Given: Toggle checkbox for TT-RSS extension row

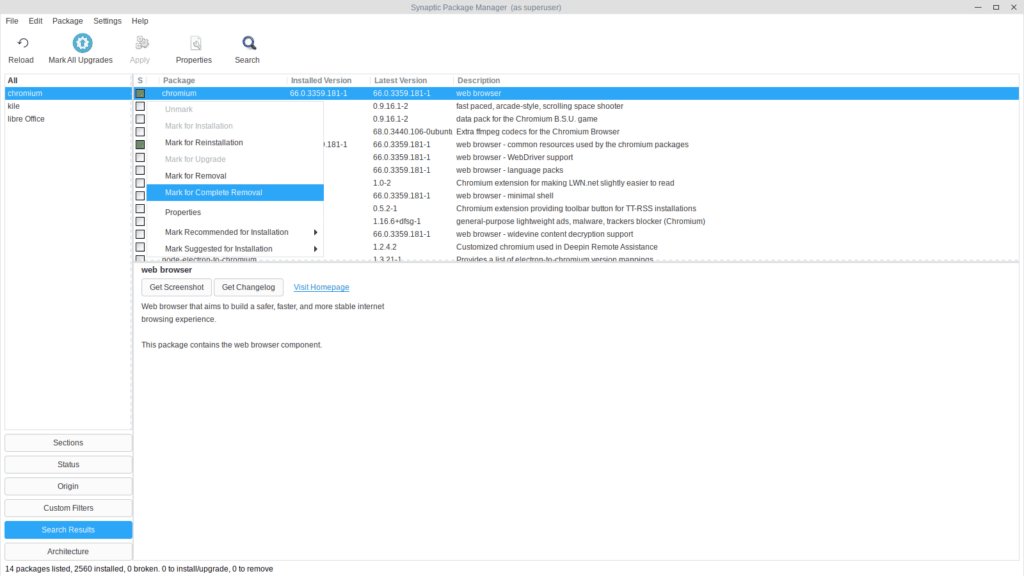Looking at the screenshot, I should coord(140,208).
